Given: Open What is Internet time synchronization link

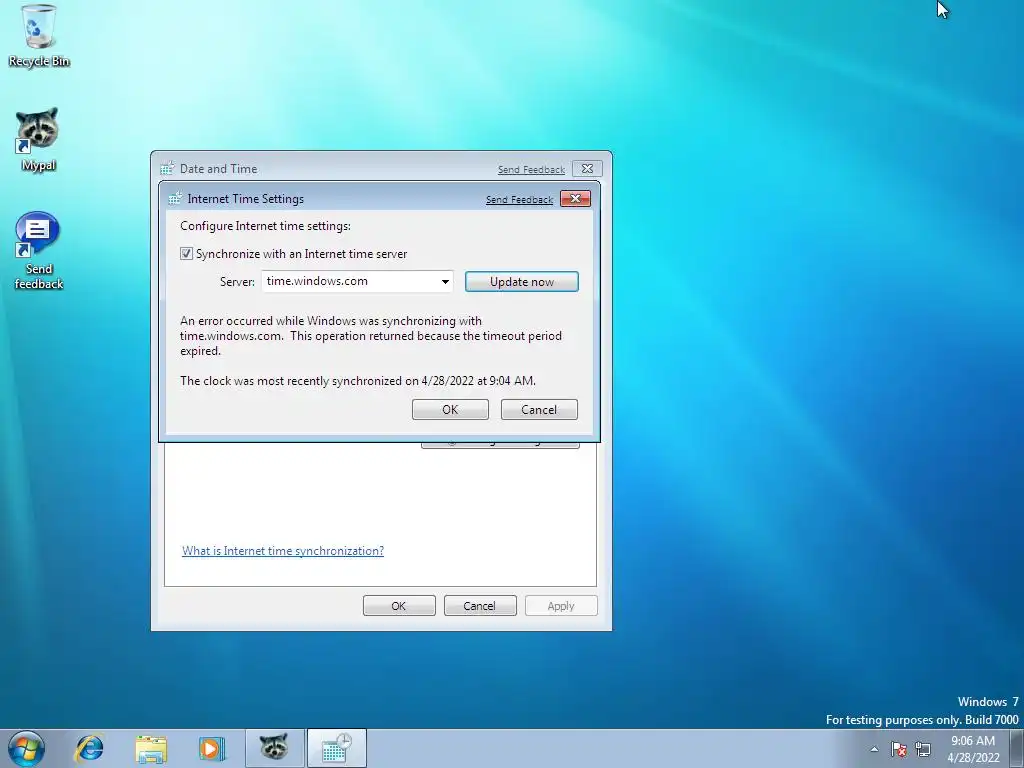Looking at the screenshot, I should (x=283, y=551).
